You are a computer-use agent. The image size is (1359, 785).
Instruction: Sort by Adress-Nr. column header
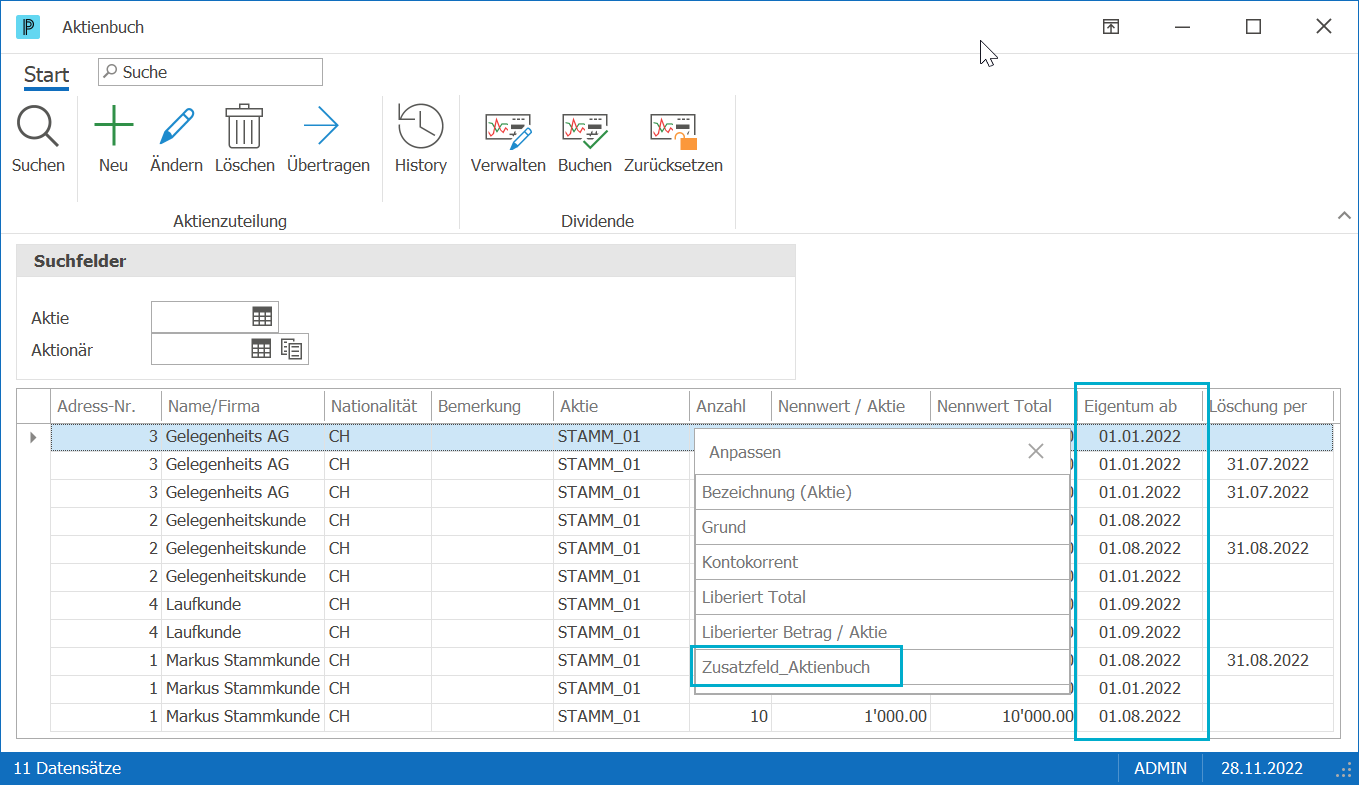tap(106, 406)
